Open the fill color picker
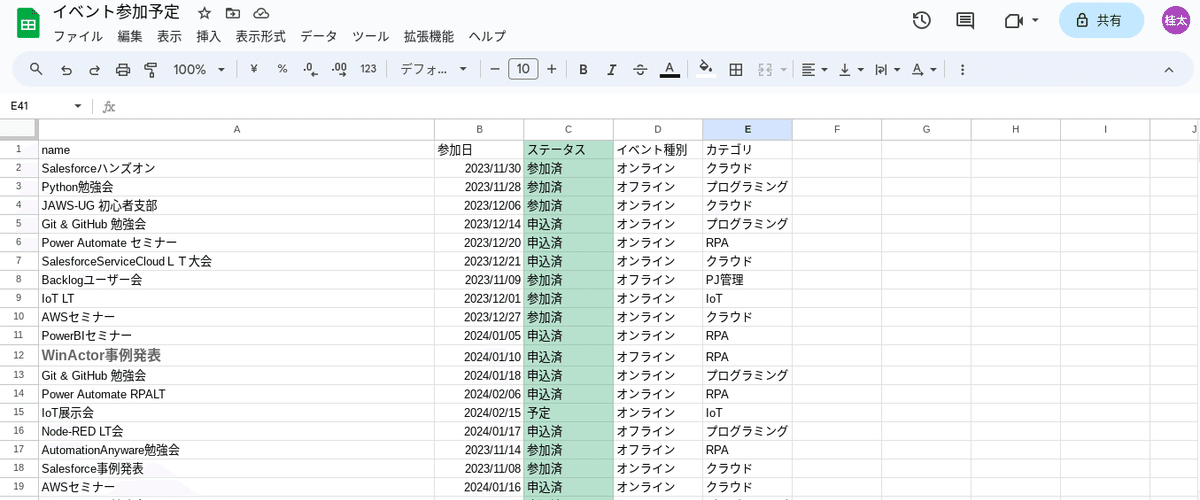 (706, 69)
